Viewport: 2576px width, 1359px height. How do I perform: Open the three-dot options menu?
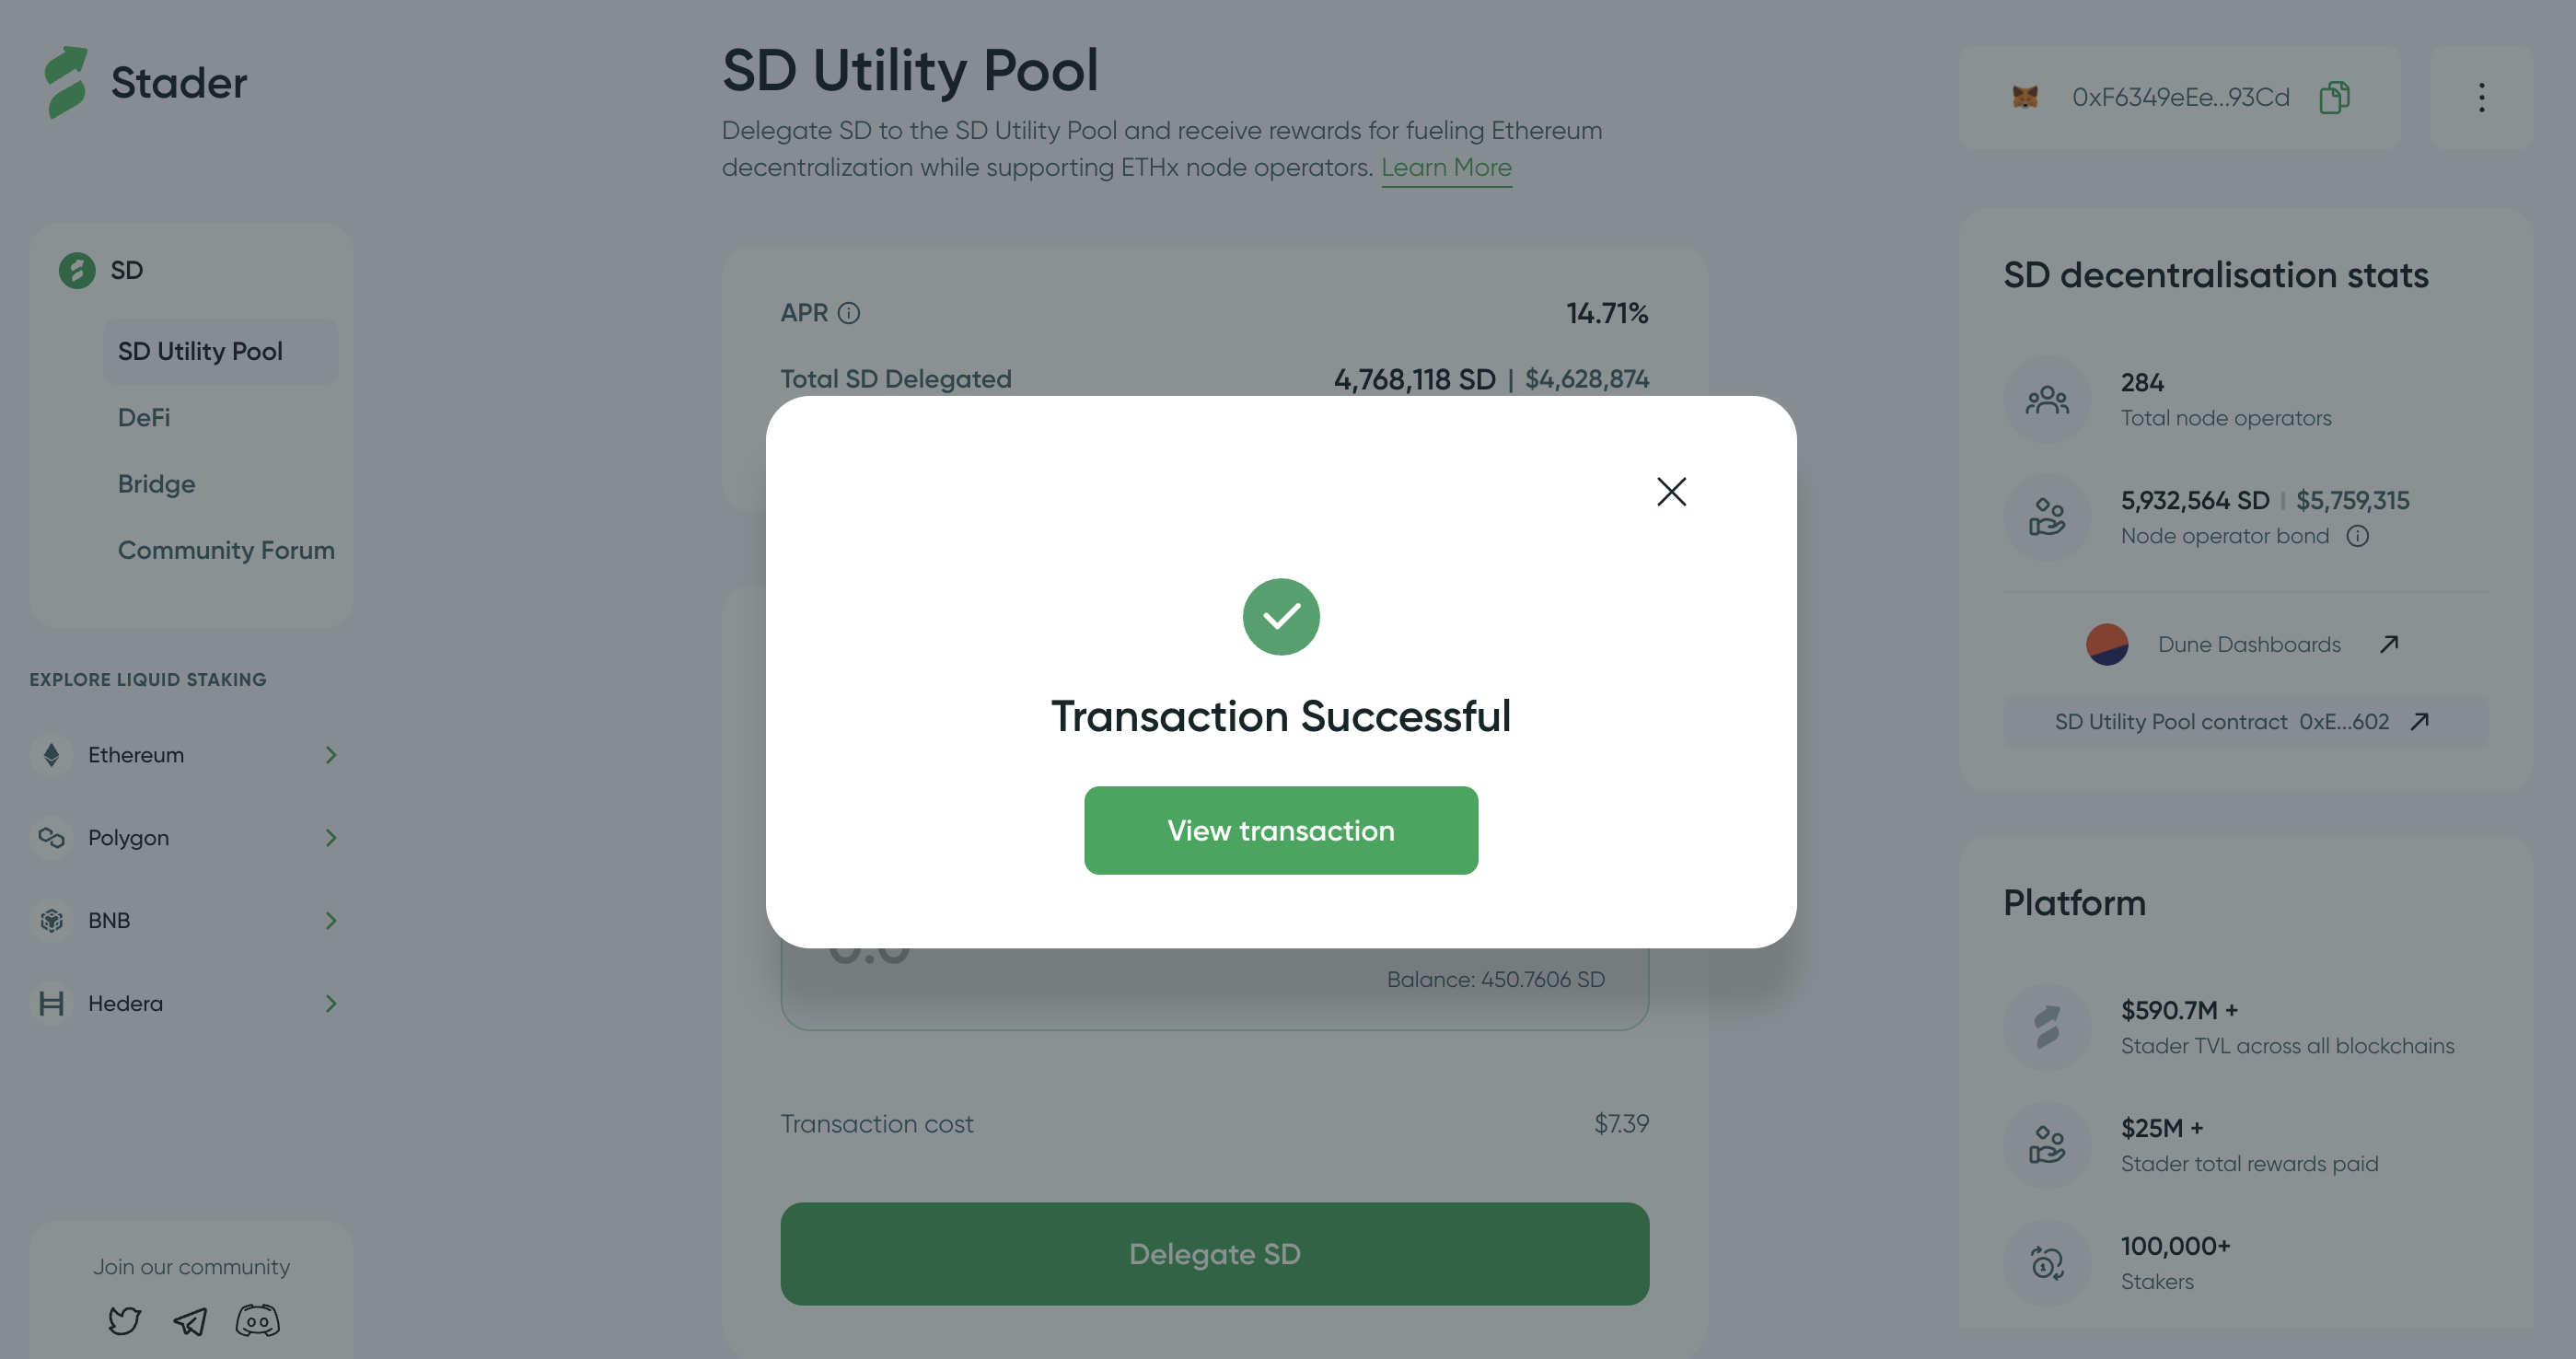pyautogui.click(x=2481, y=97)
